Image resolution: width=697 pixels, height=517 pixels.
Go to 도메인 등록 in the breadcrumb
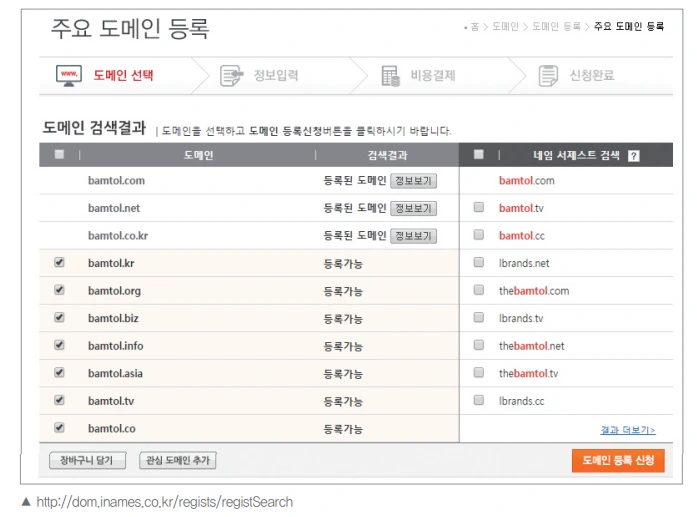tap(557, 27)
